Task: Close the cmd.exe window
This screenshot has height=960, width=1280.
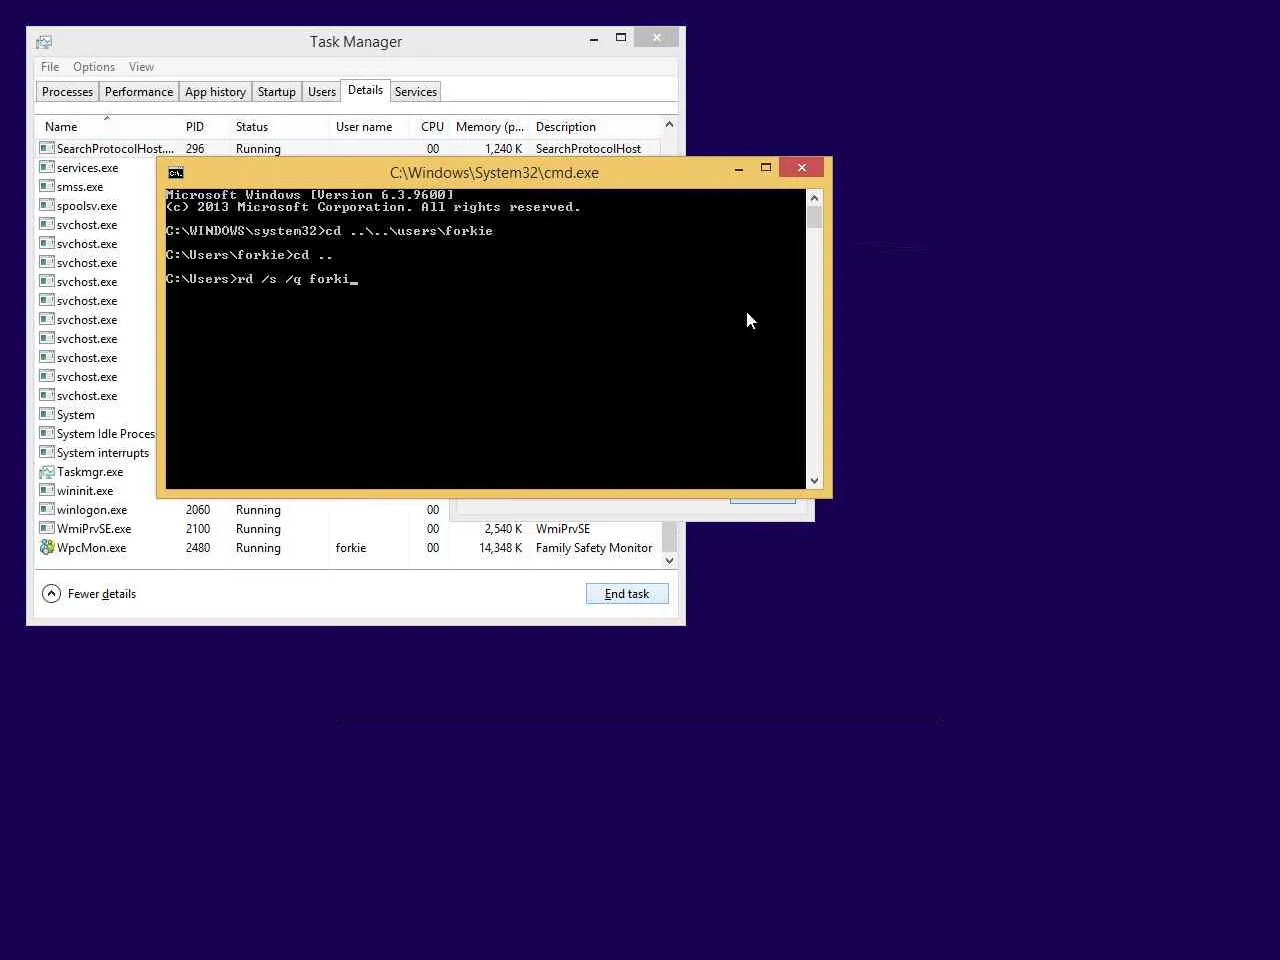Action: coord(802,168)
